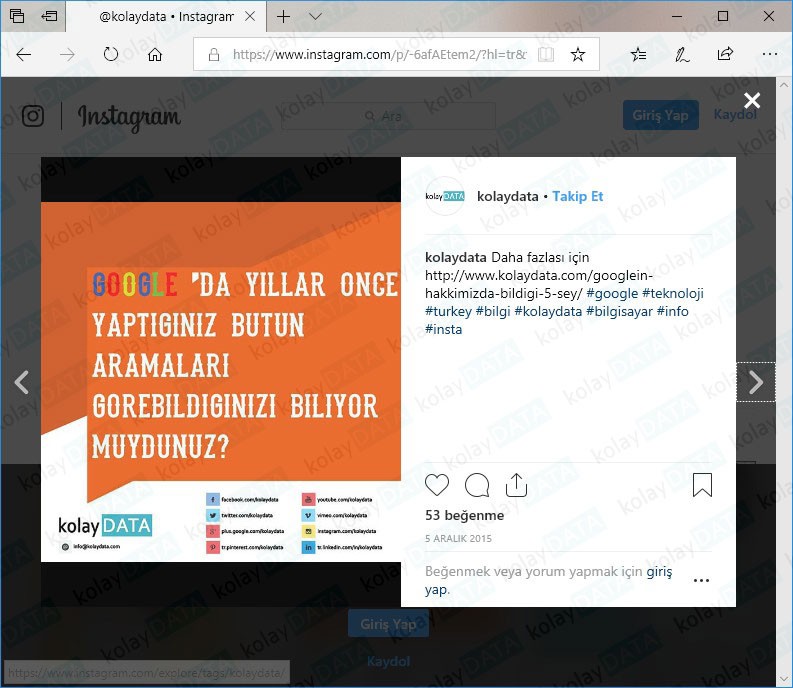
Task: Click the comment speech bubble icon
Action: coord(477,485)
